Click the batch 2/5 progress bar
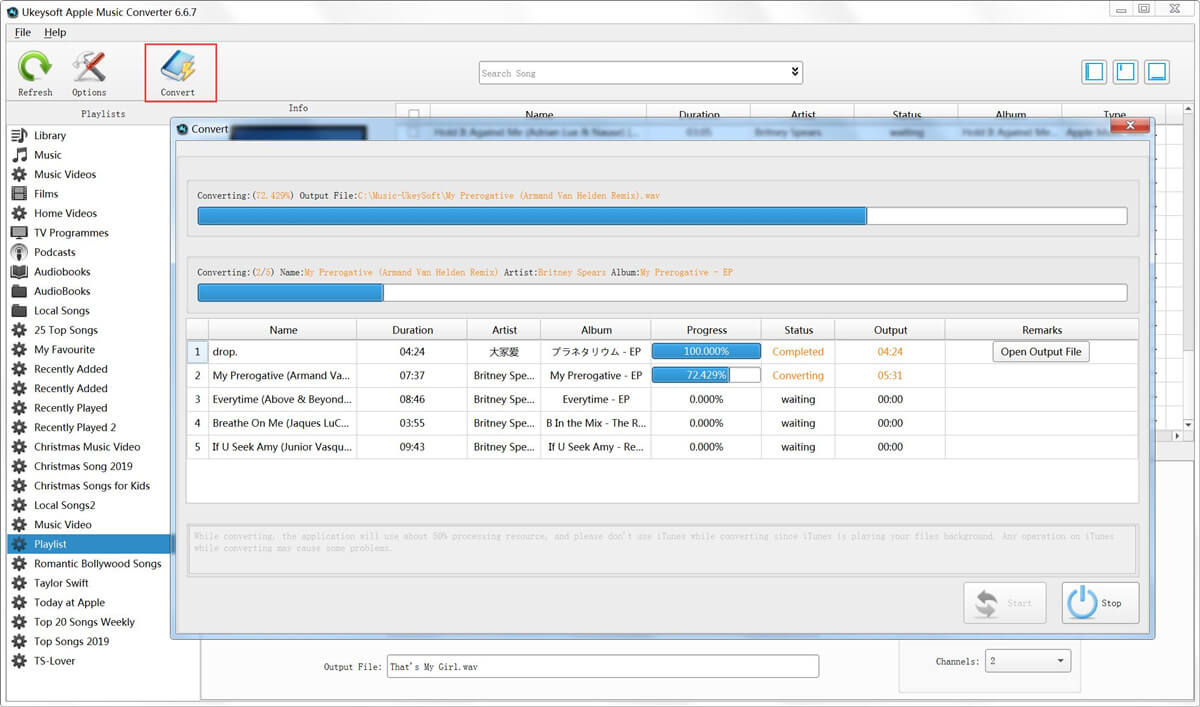1200x707 pixels. click(x=662, y=293)
